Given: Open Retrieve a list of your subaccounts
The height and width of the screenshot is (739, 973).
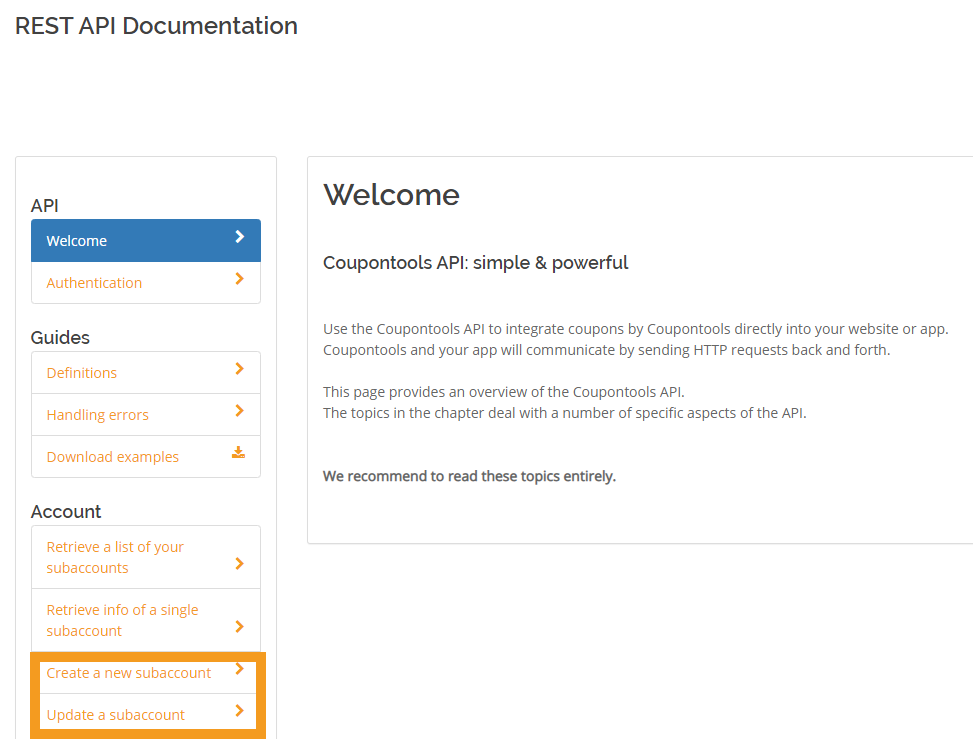Looking at the screenshot, I should click(x=115, y=557).
